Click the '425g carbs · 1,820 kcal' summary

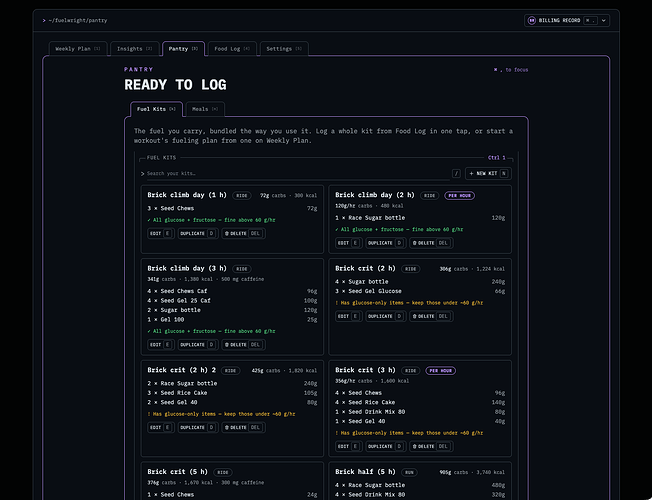[x=284, y=371]
